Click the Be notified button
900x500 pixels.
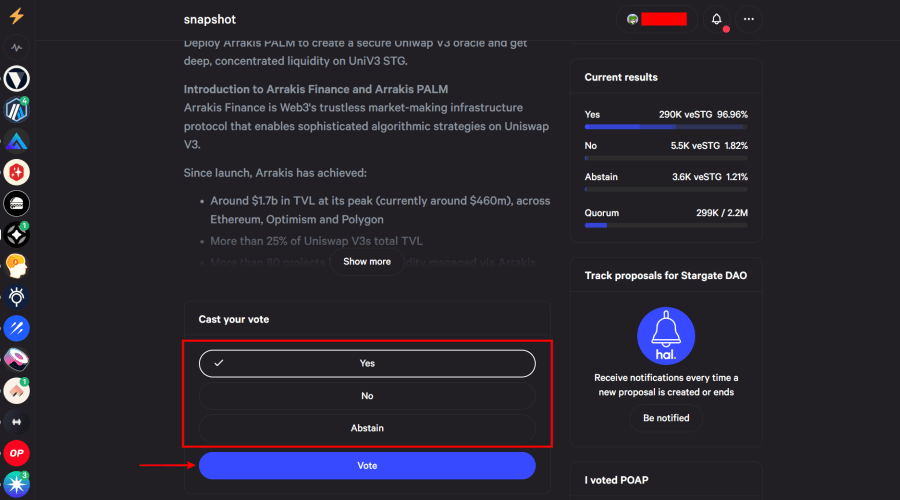click(x=666, y=418)
